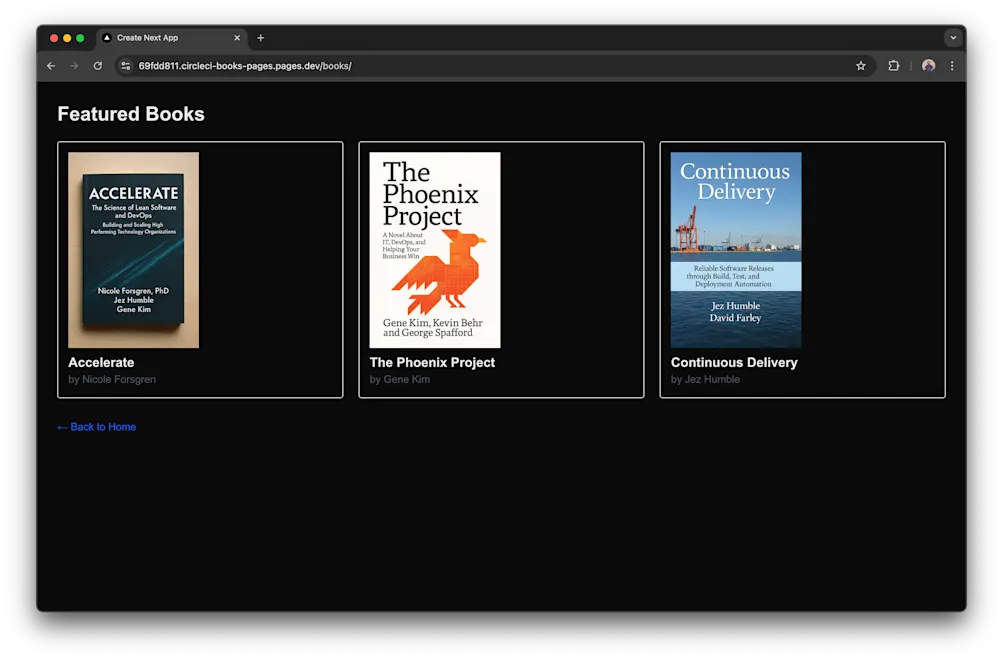Follow the Back to Home link
This screenshot has width=1003, height=660.
point(97,427)
